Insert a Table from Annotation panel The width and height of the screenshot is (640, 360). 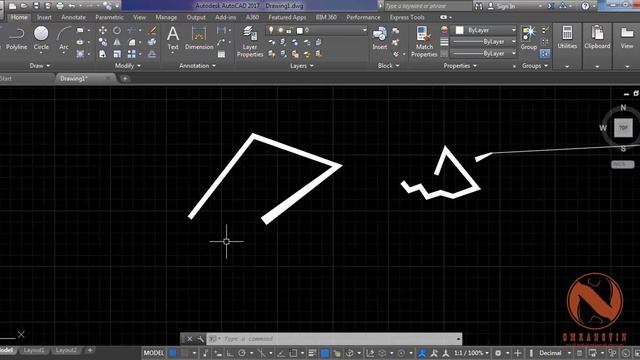coord(221,54)
